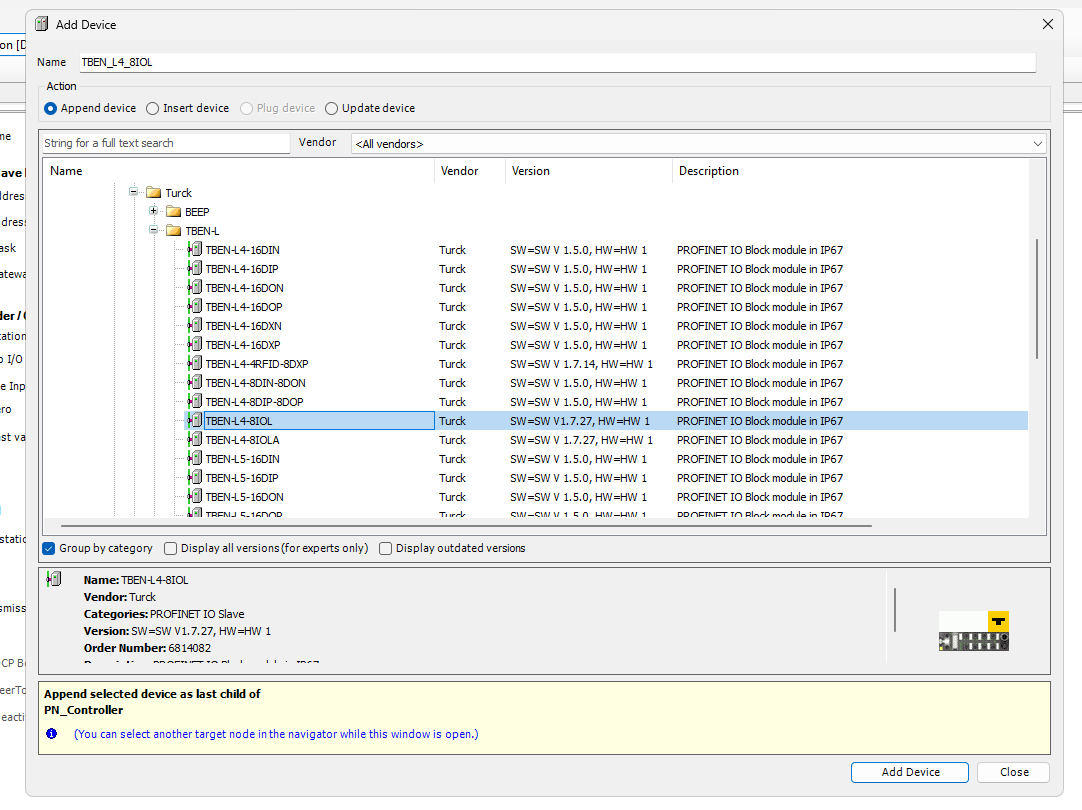Click the Close button
Image resolution: width=1082 pixels, height=810 pixels.
click(x=1014, y=772)
